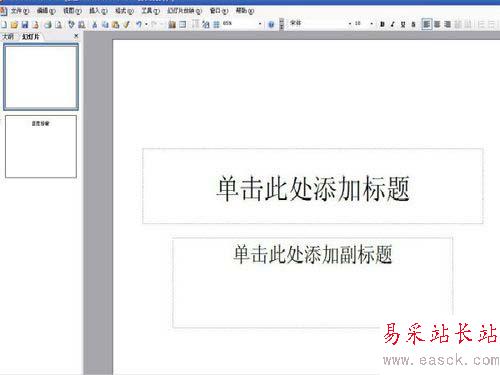The width and height of the screenshot is (500, 375).
Task: Toggle Bold formatting
Action: 382,24
